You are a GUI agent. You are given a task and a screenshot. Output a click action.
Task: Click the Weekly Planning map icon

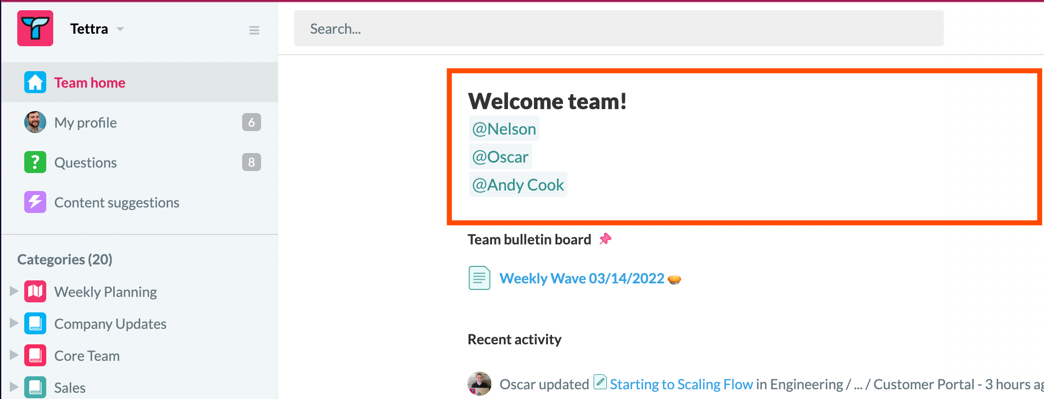tap(35, 292)
